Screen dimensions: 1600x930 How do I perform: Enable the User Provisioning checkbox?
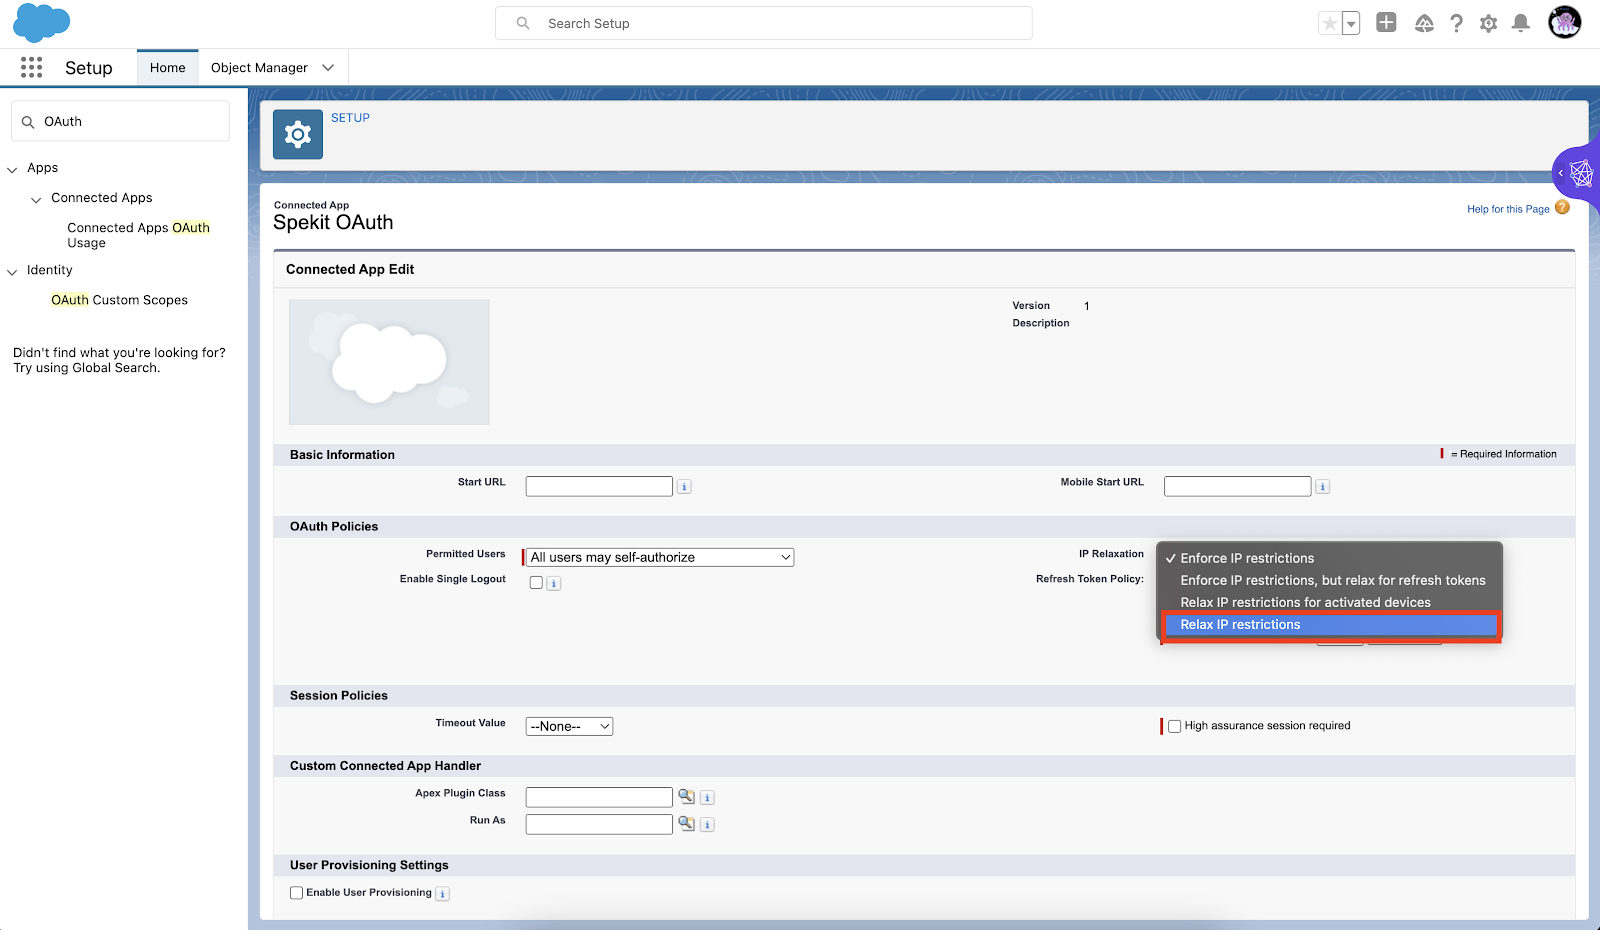point(296,893)
